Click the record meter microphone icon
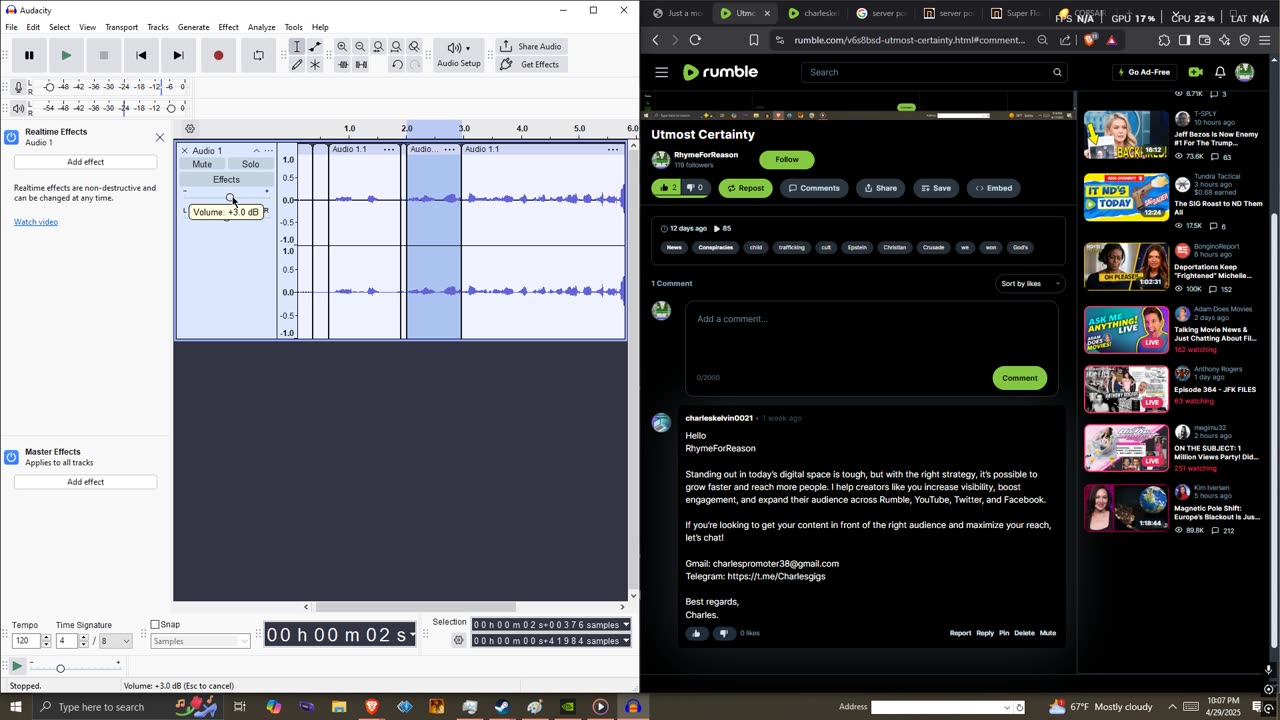 point(18,87)
